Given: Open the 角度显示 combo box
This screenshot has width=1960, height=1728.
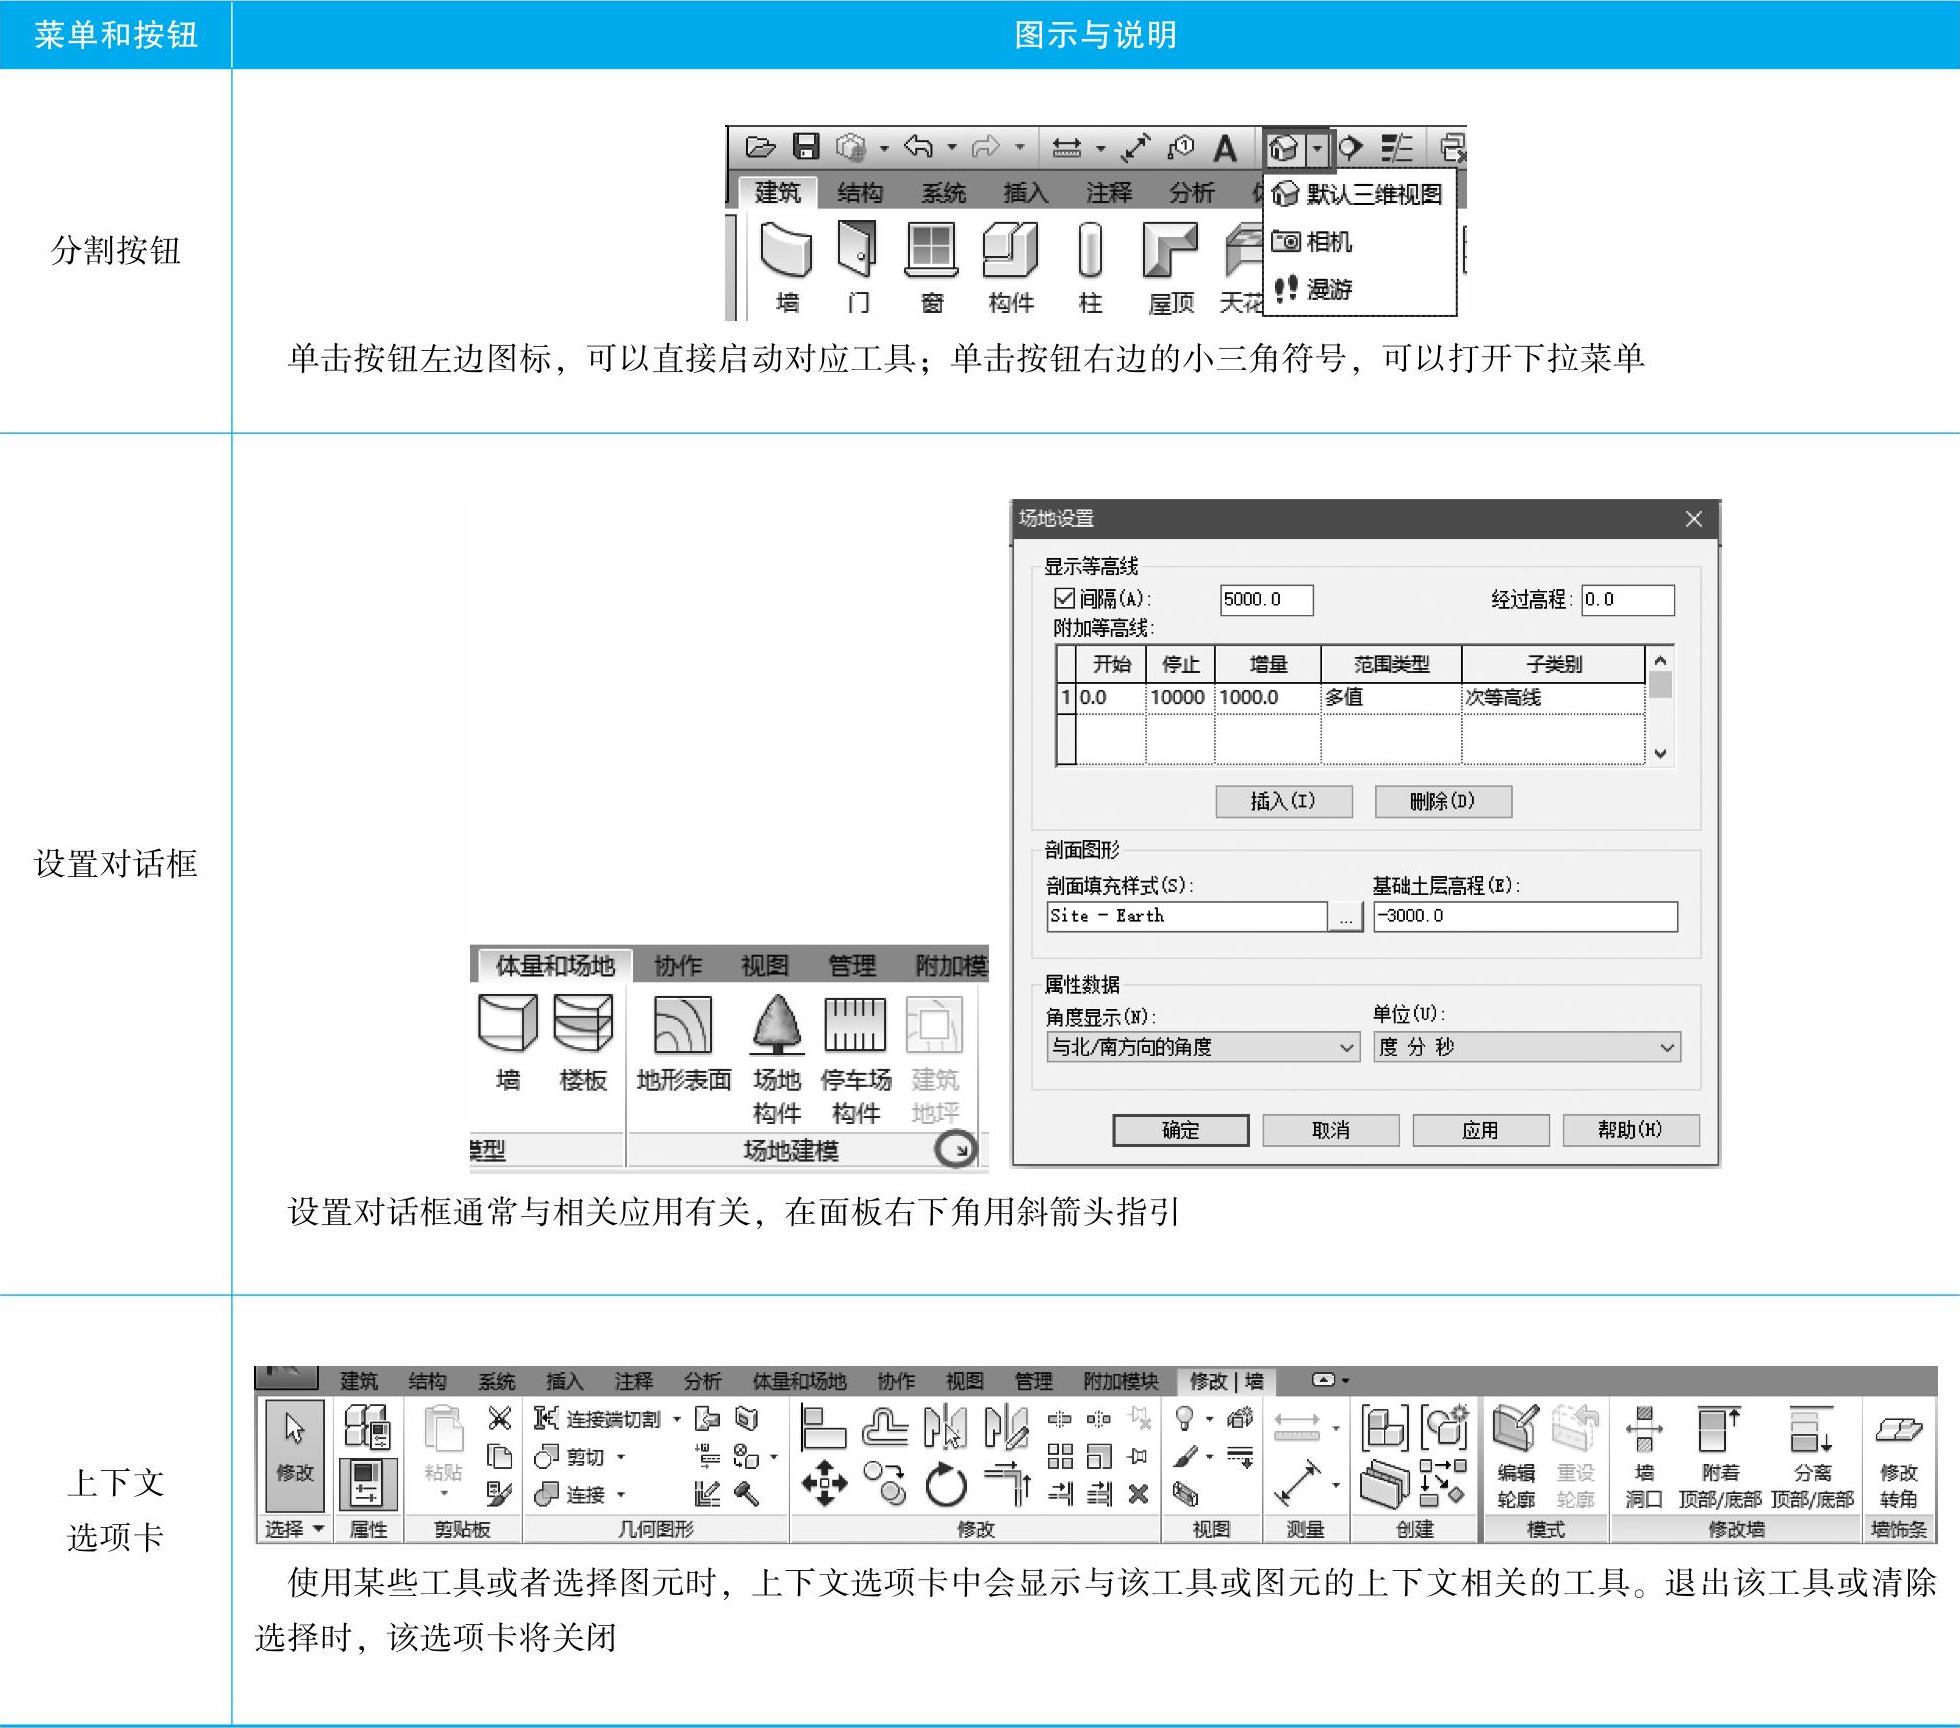Looking at the screenshot, I should 1203,1047.
